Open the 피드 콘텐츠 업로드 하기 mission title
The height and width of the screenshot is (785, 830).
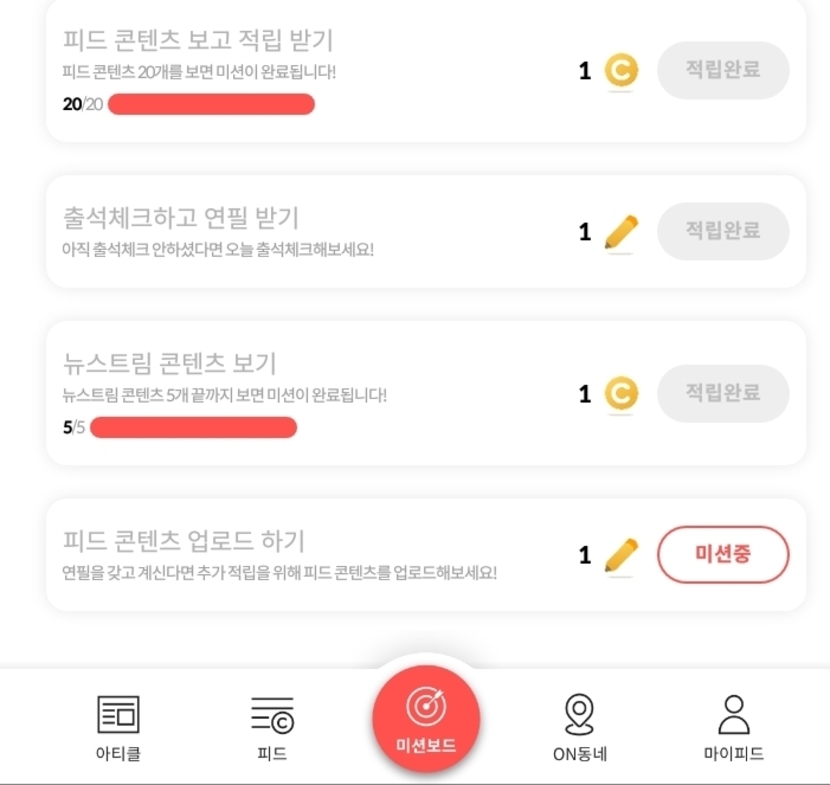coord(184,541)
